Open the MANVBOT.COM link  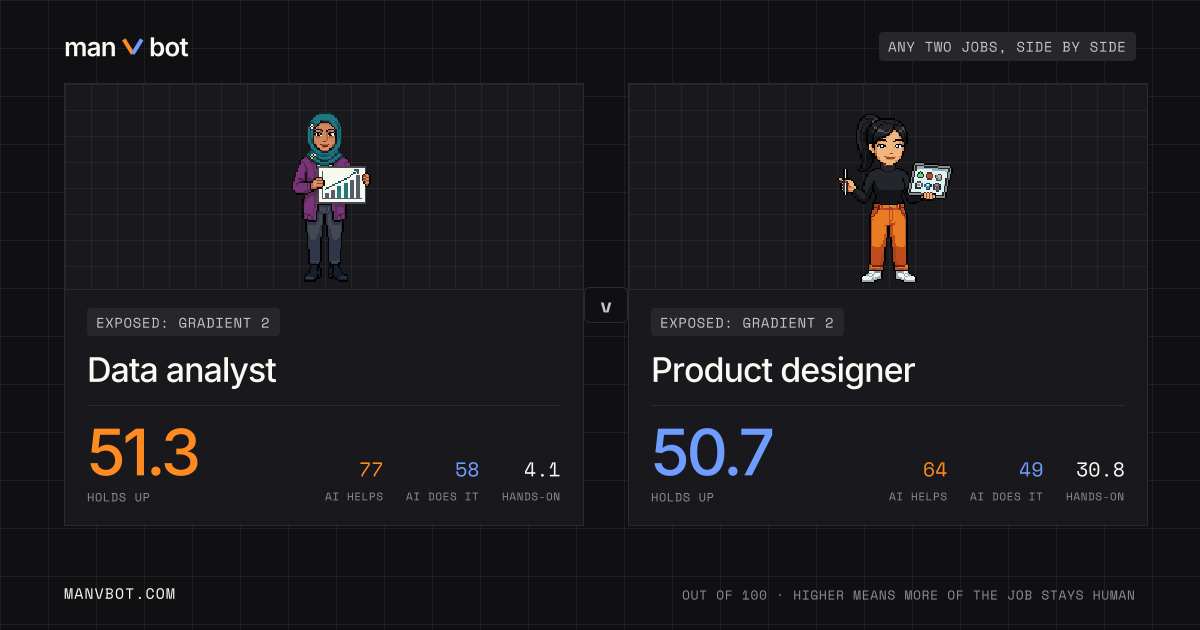pyautogui.click(x=120, y=594)
